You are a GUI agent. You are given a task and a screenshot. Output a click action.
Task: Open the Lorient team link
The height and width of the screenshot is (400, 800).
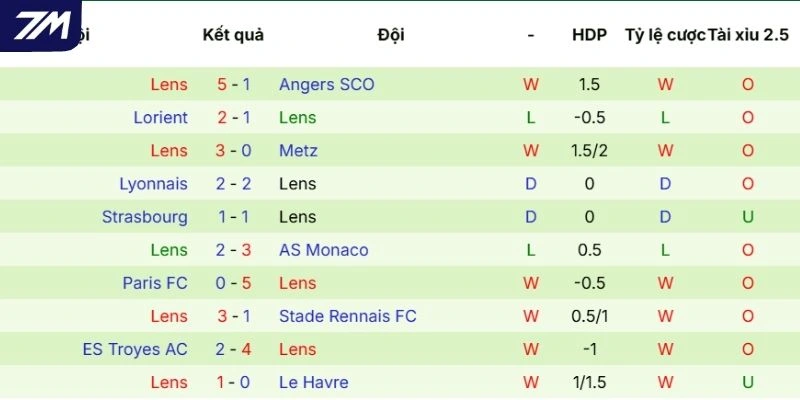click(x=160, y=118)
